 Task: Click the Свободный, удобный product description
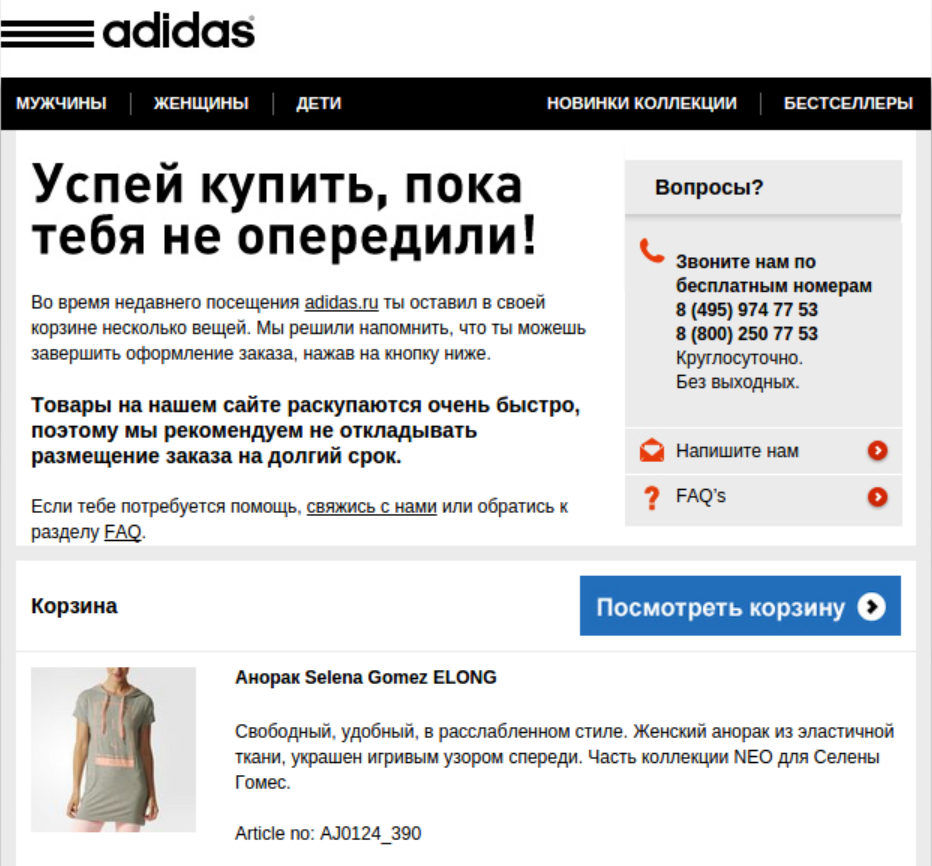click(565, 757)
